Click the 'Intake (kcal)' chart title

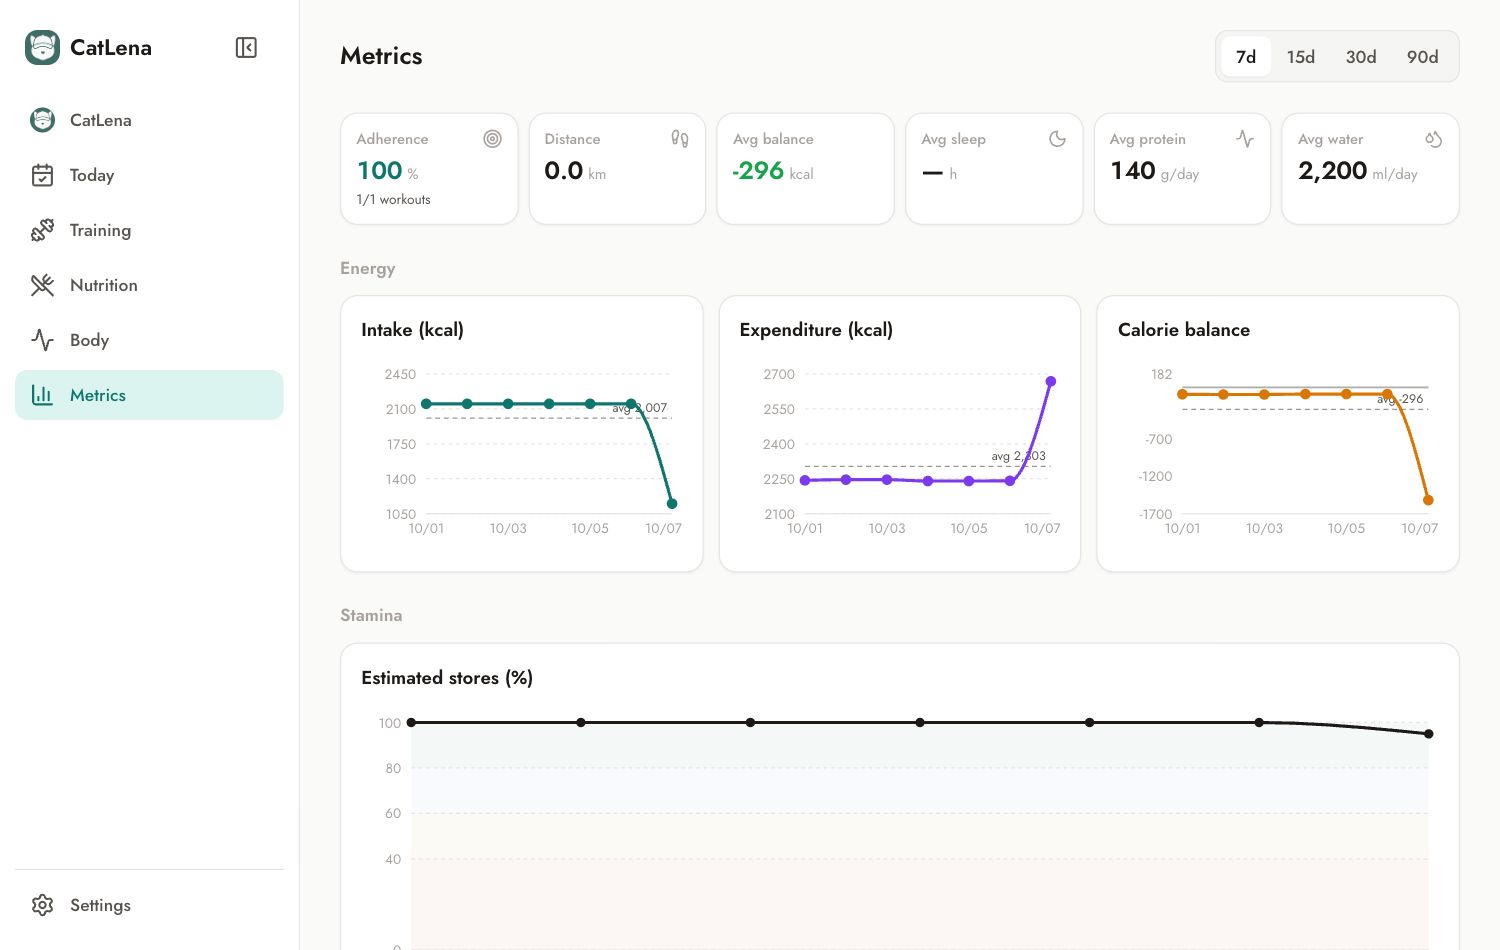pyautogui.click(x=412, y=330)
